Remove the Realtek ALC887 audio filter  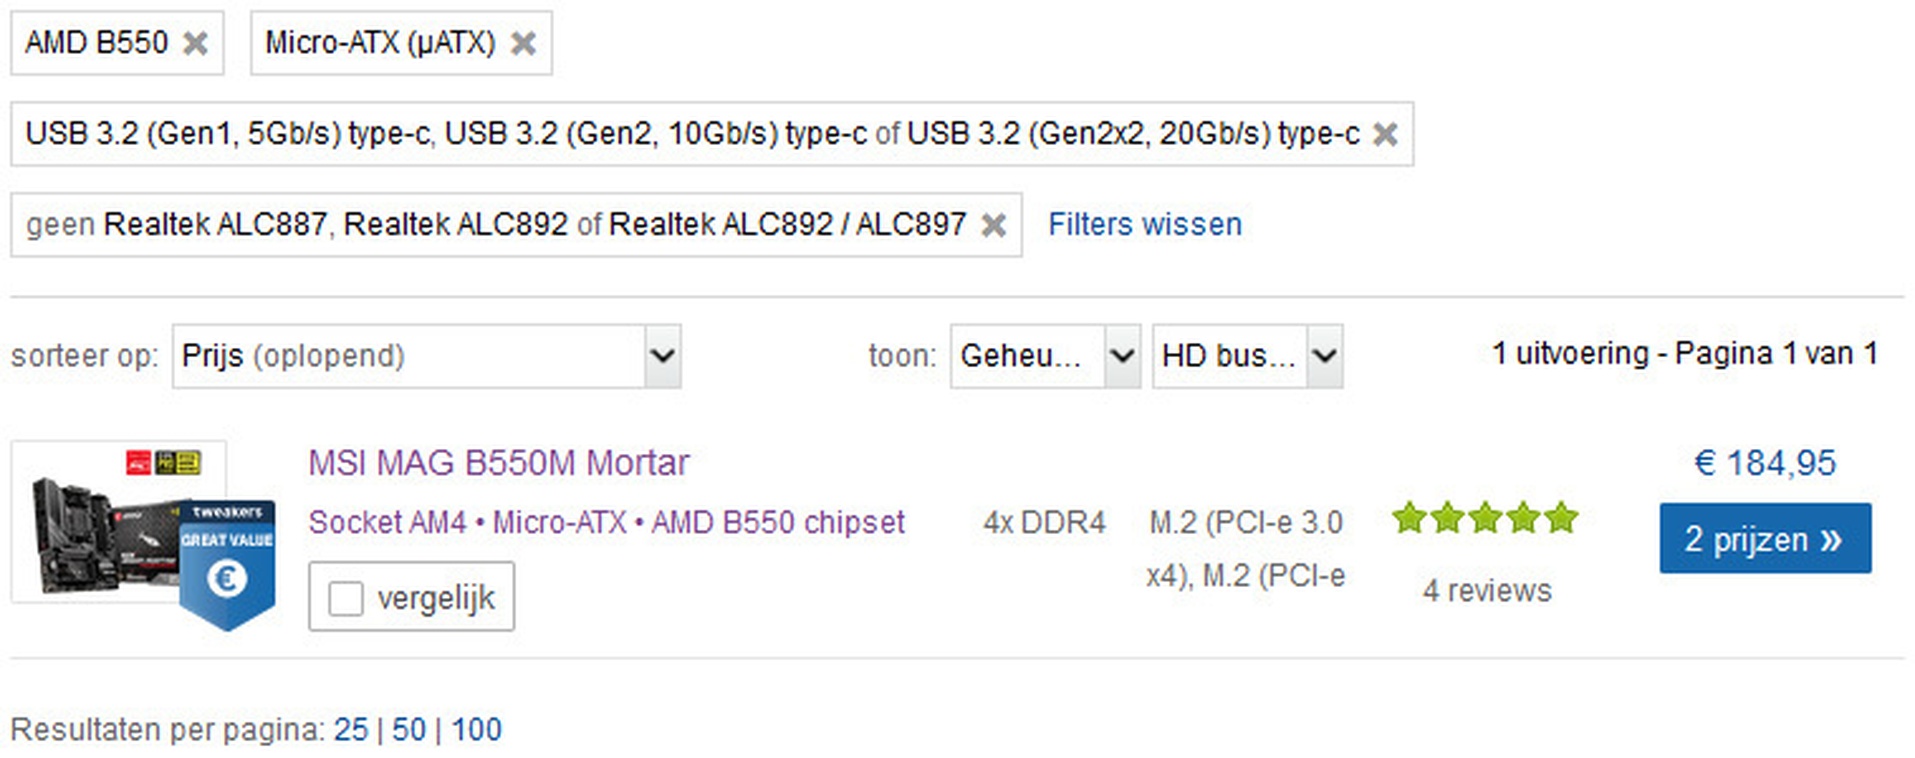coord(993,225)
